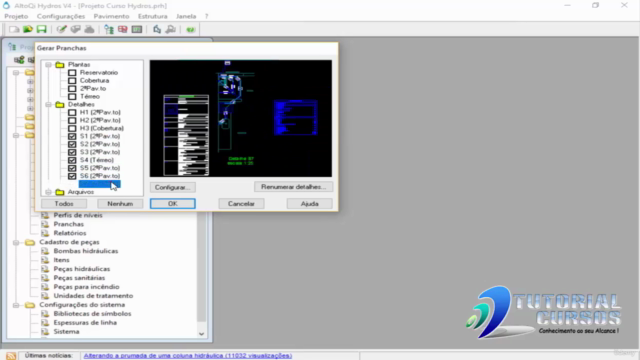Click the black drawing preview thumbnail
This screenshot has height=360, width=640.
pos(241,118)
